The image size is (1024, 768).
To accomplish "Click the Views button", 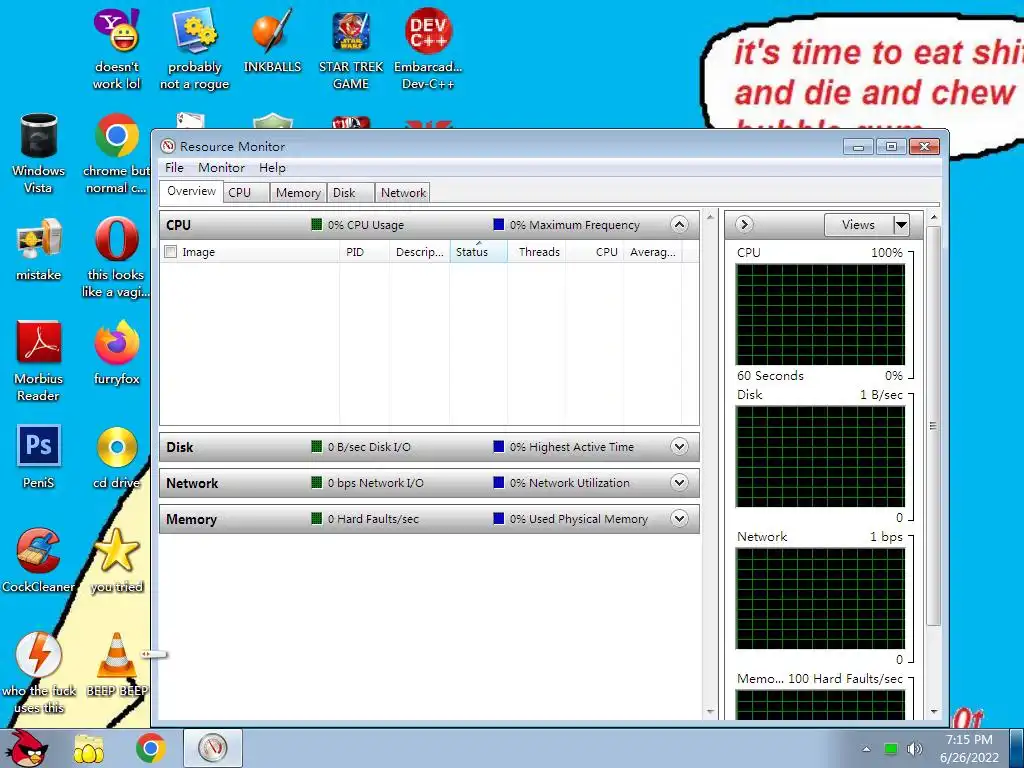I will [x=858, y=225].
